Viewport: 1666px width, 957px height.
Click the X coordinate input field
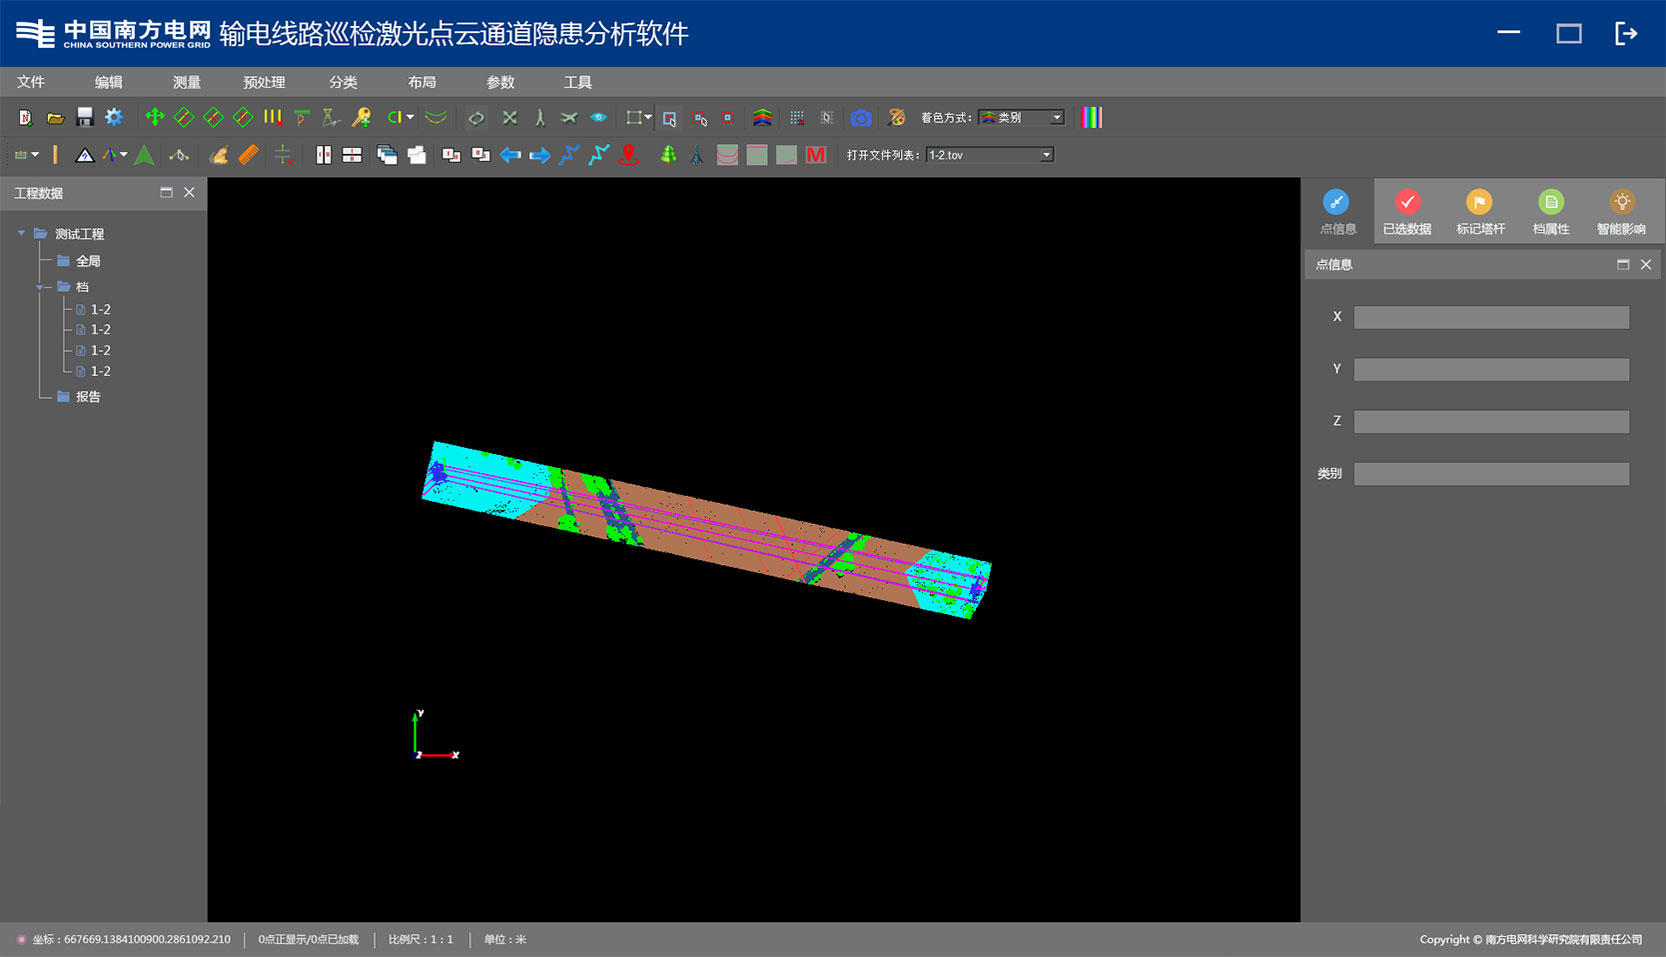[1491, 318]
